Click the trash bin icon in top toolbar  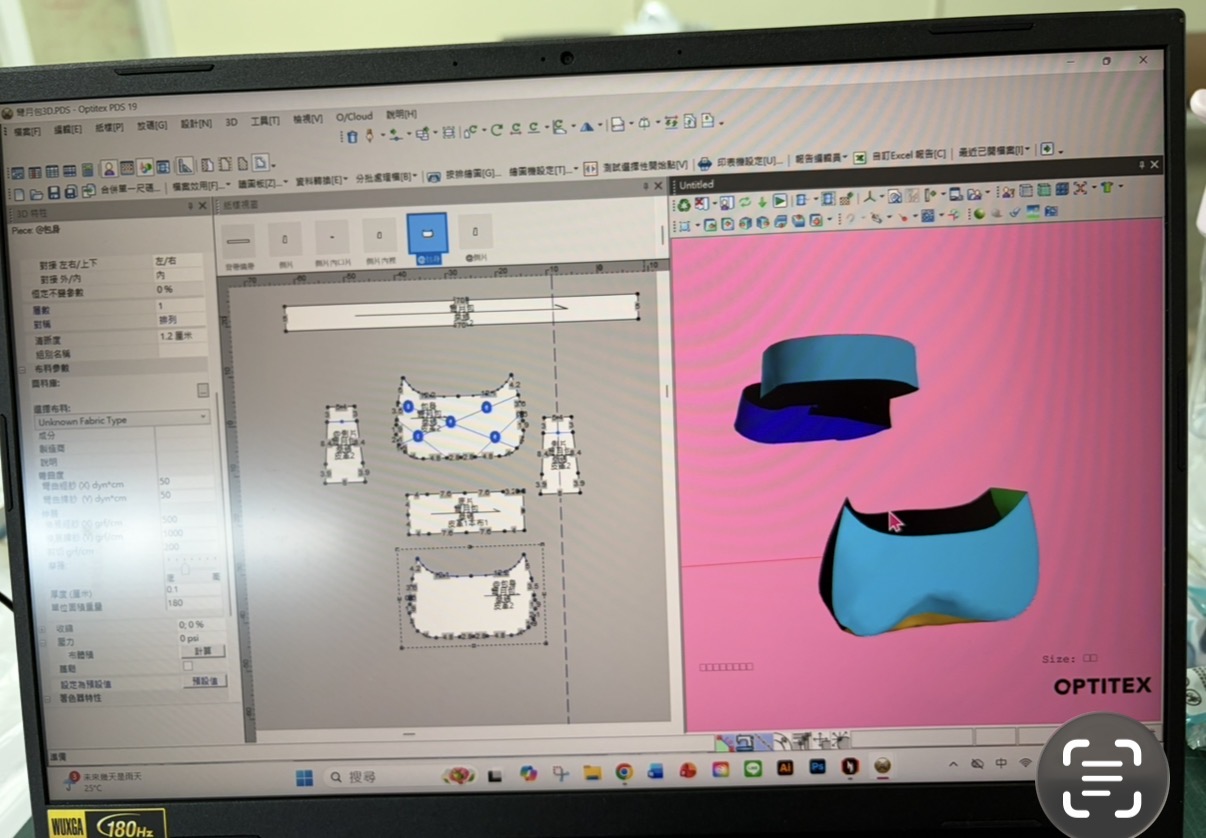(x=352, y=135)
